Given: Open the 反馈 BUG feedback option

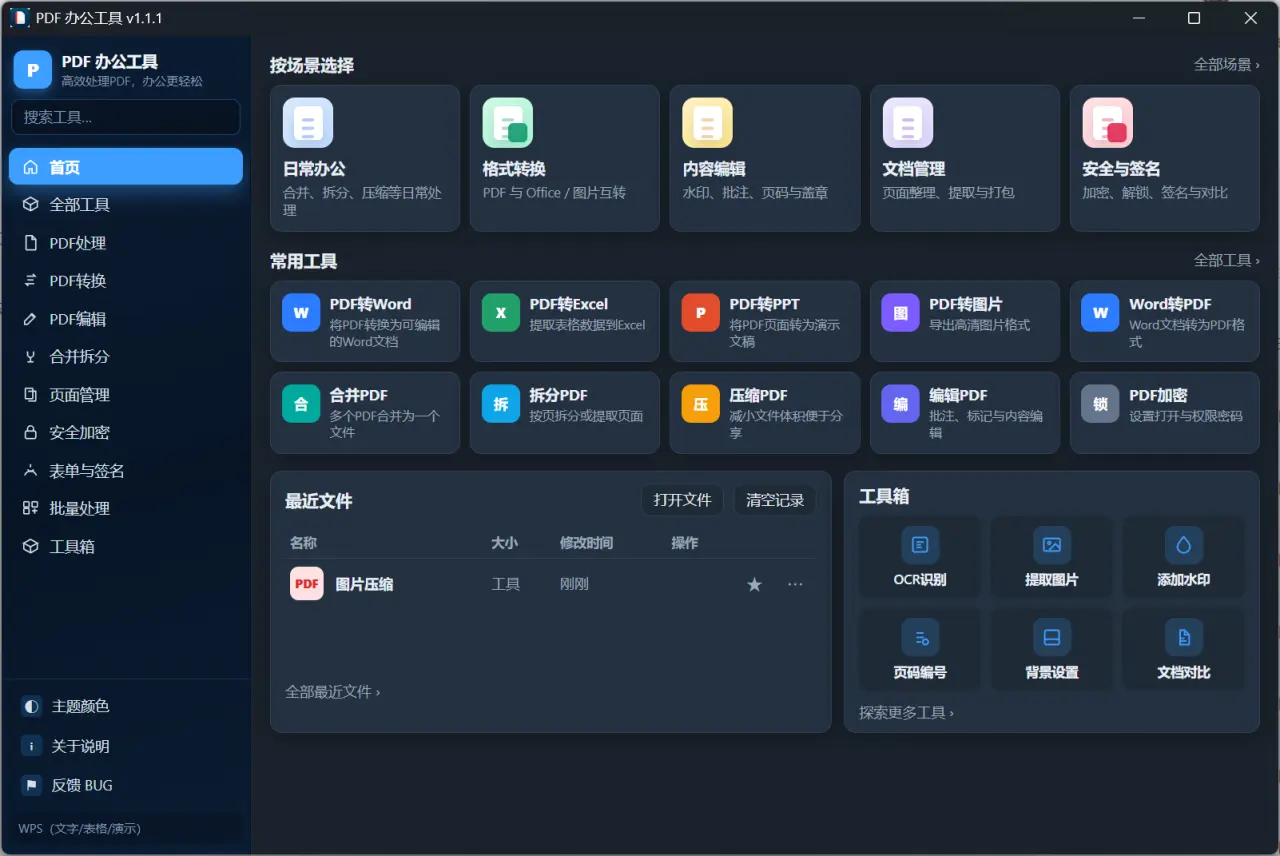Looking at the screenshot, I should [126, 786].
